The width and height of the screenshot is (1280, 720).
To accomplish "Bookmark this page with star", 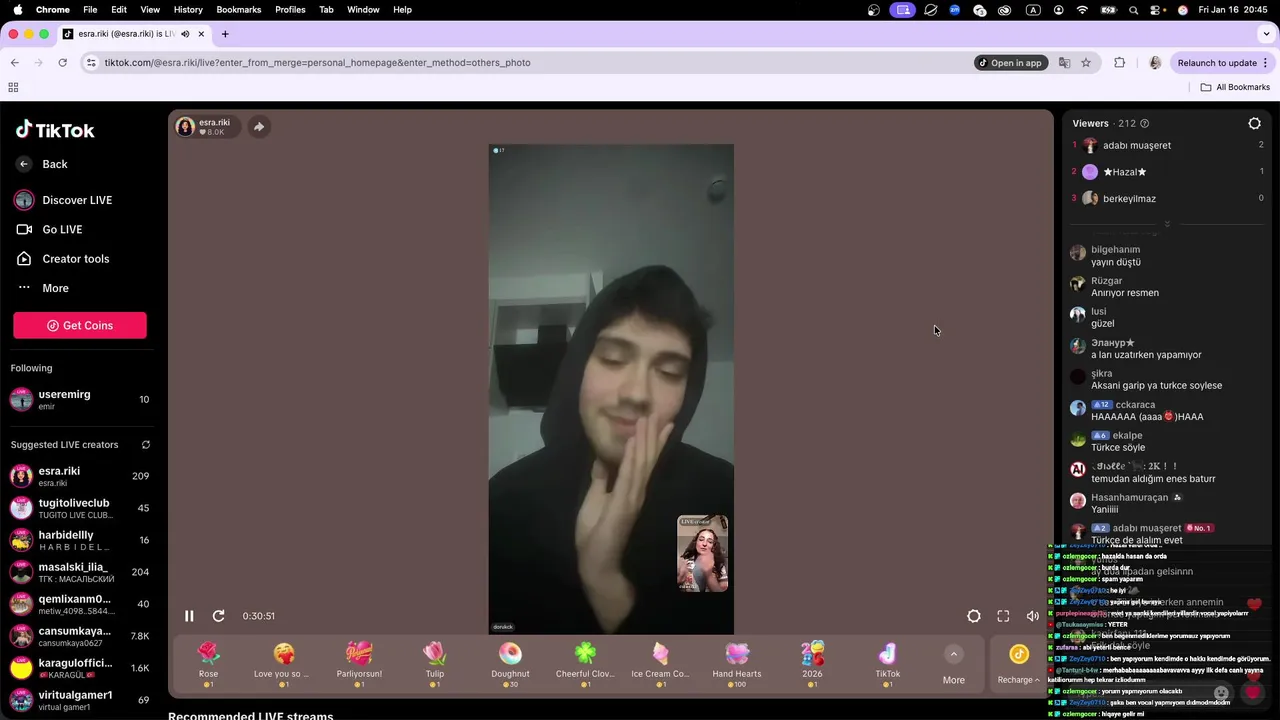I will [x=1086, y=63].
